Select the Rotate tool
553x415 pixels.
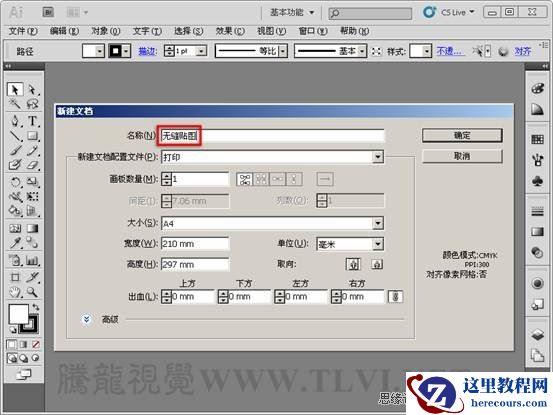(x=15, y=182)
